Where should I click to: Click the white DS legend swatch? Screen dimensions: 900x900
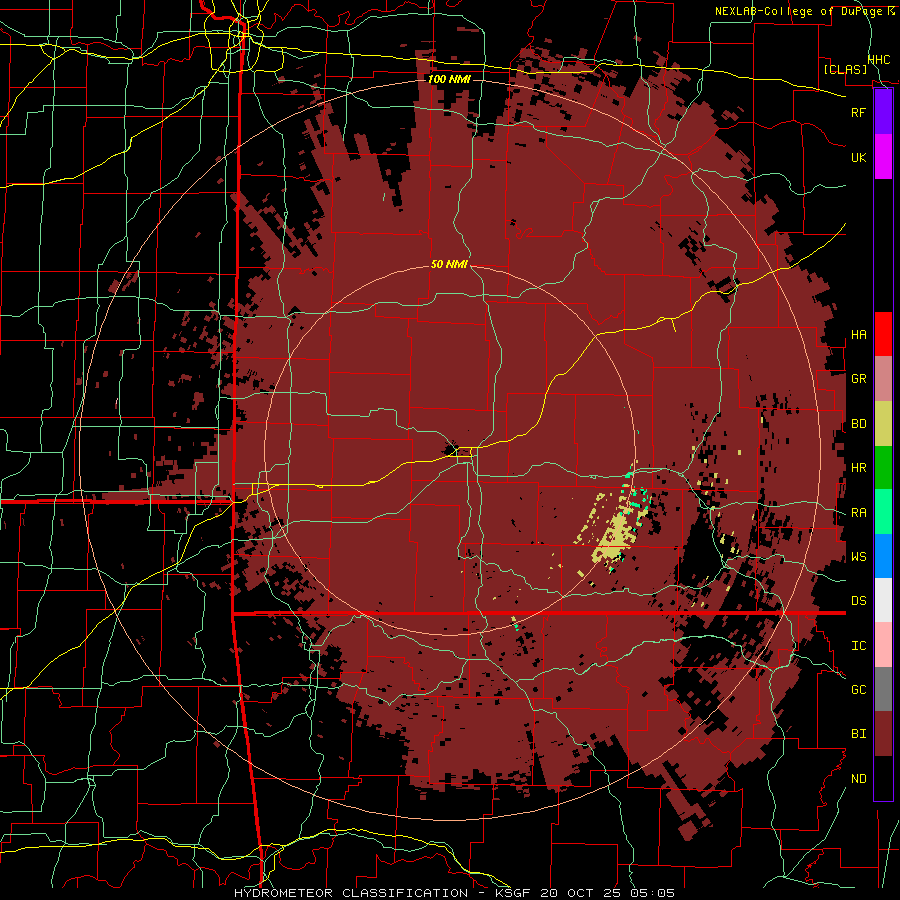(883, 600)
